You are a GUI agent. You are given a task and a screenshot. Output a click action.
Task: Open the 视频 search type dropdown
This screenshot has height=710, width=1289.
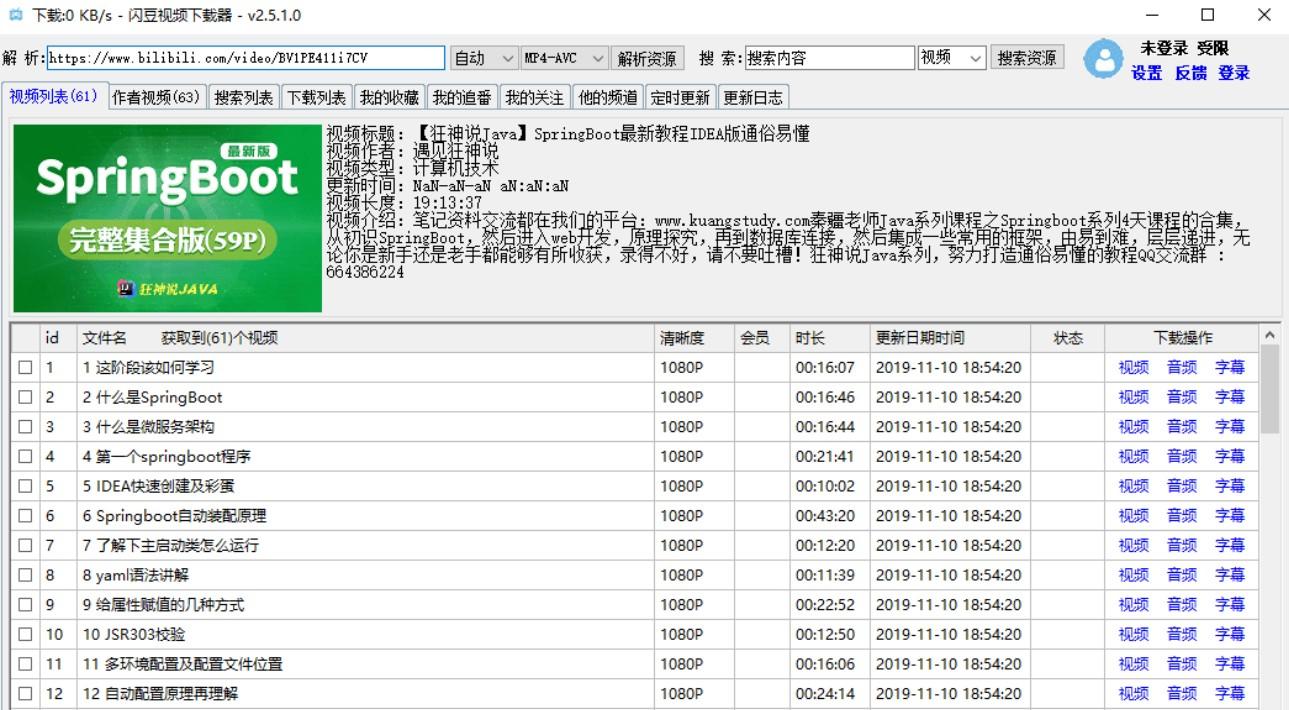(952, 58)
